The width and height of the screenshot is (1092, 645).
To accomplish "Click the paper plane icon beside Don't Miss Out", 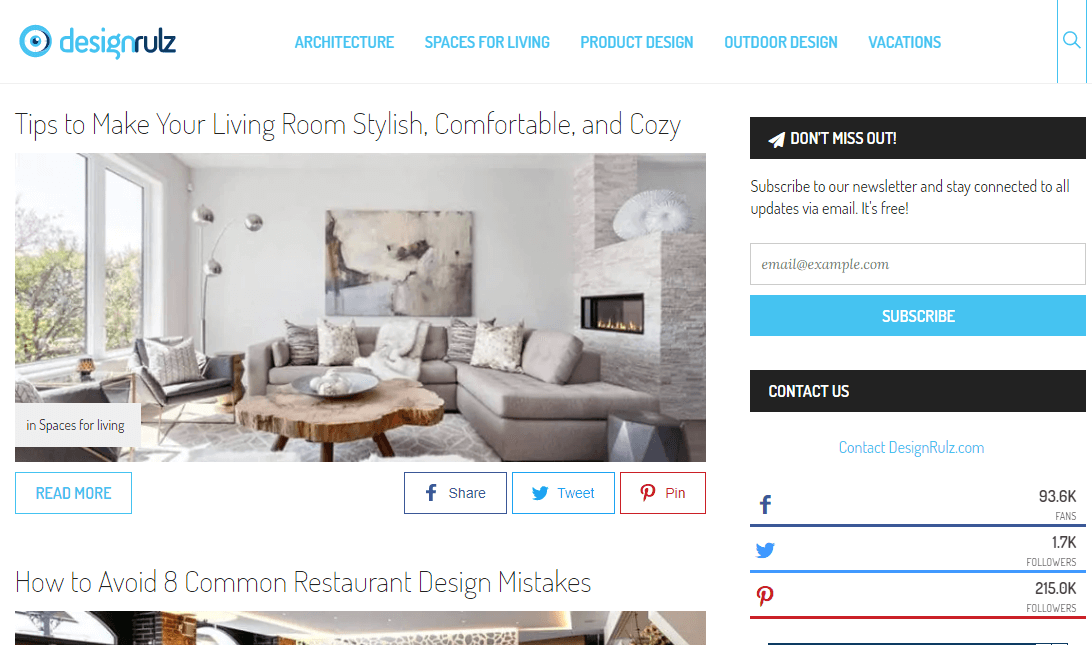I will pos(776,139).
